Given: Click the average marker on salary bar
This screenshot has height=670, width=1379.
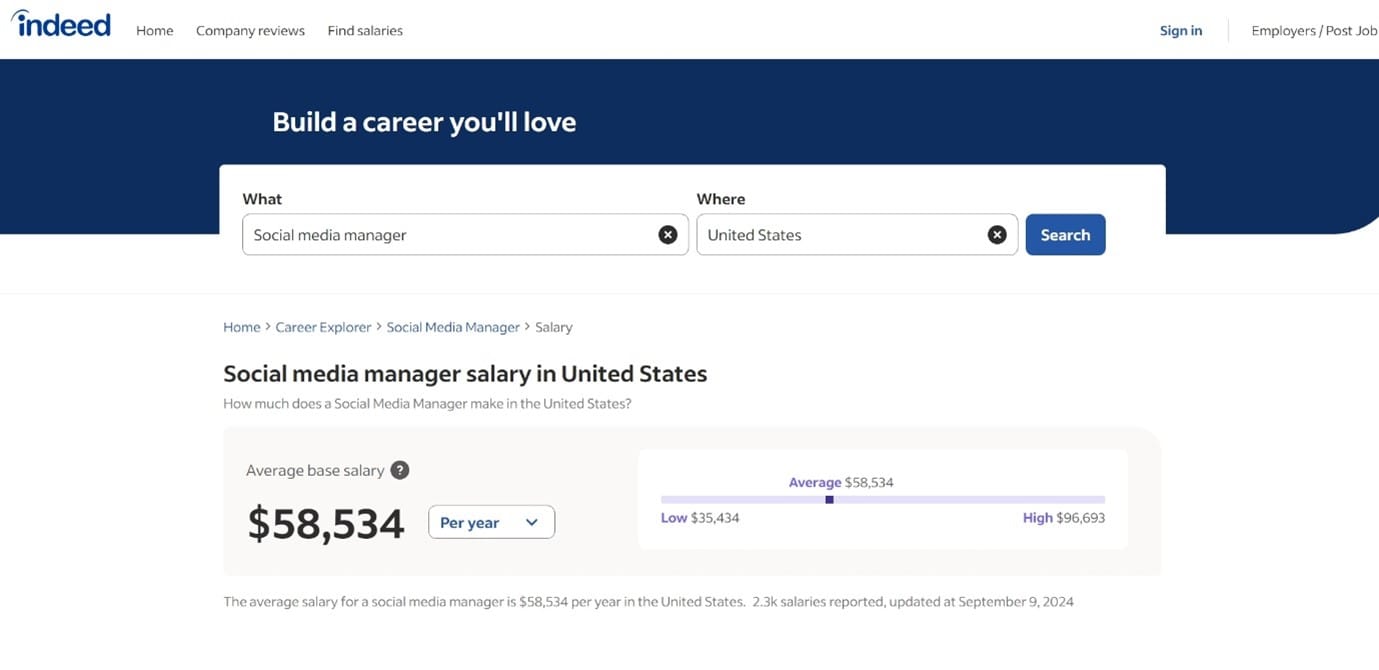Looking at the screenshot, I should point(829,499).
